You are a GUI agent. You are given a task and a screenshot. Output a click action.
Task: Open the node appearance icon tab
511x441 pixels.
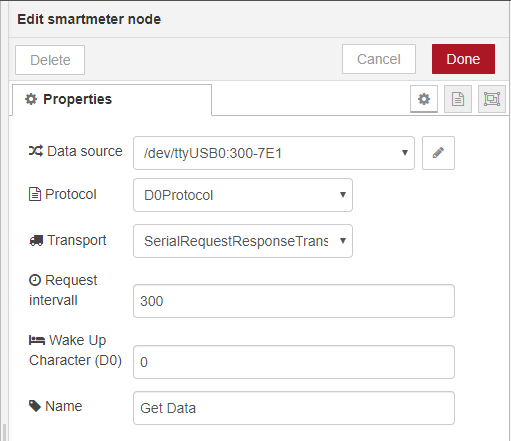pos(492,99)
